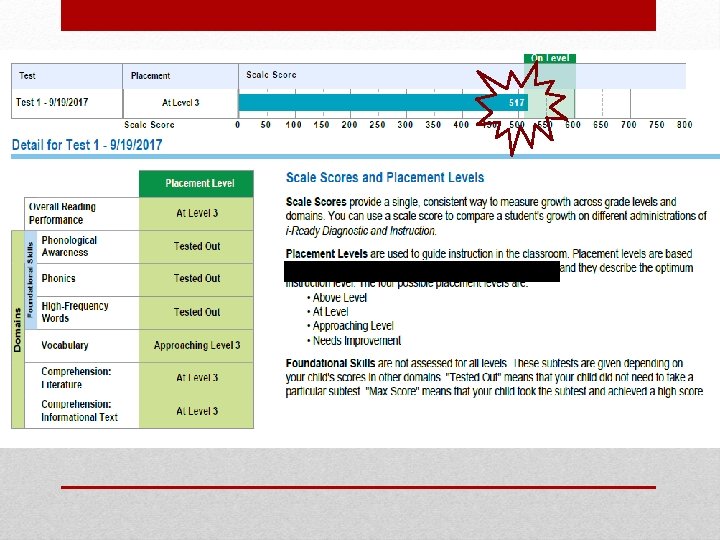Click the '200' tick on the scale axis
Viewport: 720px width, 540px height.
[349, 124]
